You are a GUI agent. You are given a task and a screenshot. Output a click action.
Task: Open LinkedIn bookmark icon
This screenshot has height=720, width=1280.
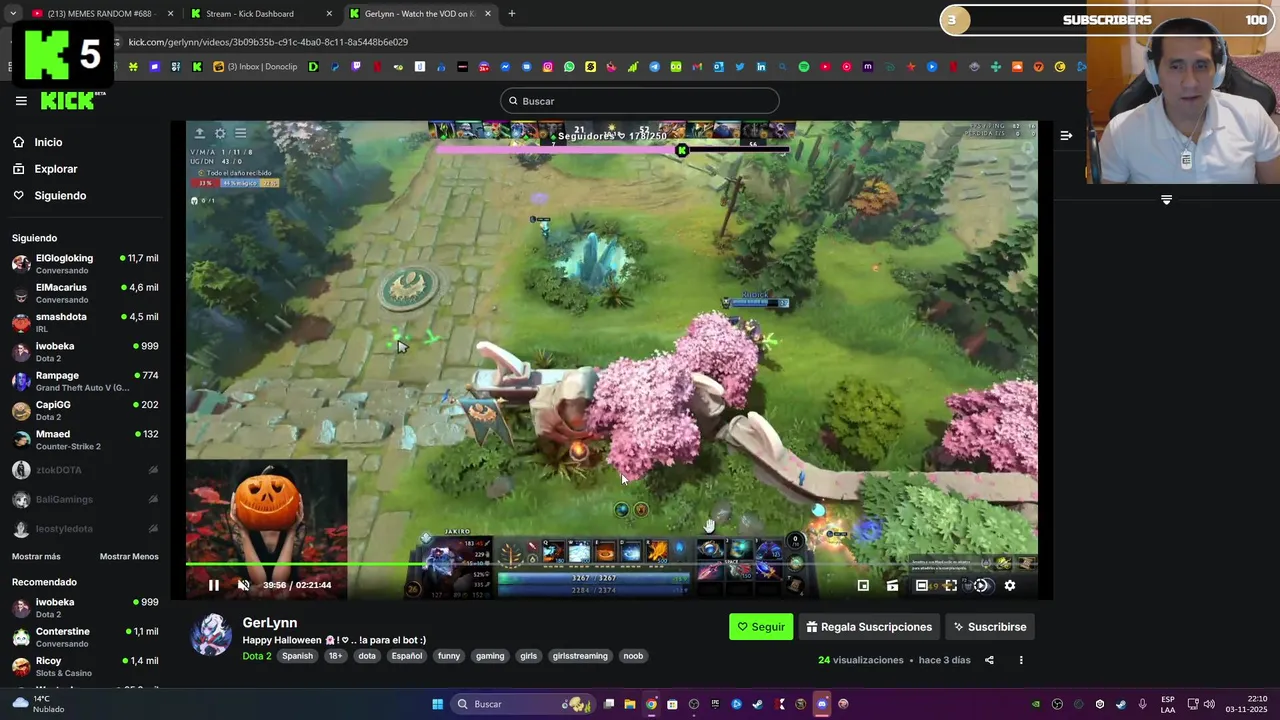[761, 67]
